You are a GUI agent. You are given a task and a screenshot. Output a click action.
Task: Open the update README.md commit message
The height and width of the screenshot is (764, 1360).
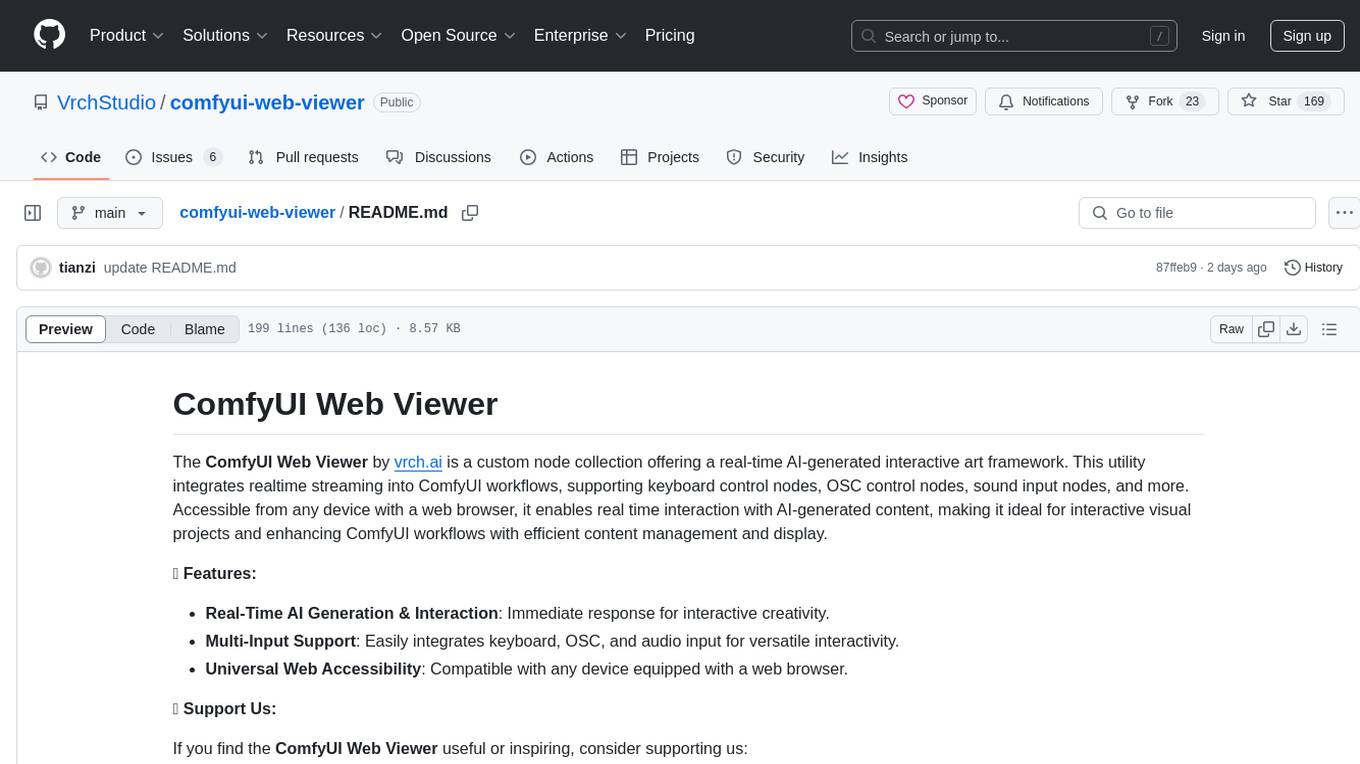pos(170,268)
